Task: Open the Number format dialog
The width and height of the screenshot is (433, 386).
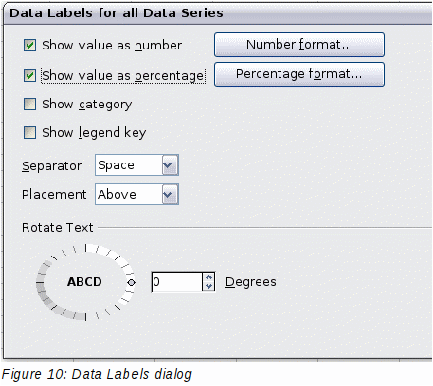Action: tap(299, 44)
